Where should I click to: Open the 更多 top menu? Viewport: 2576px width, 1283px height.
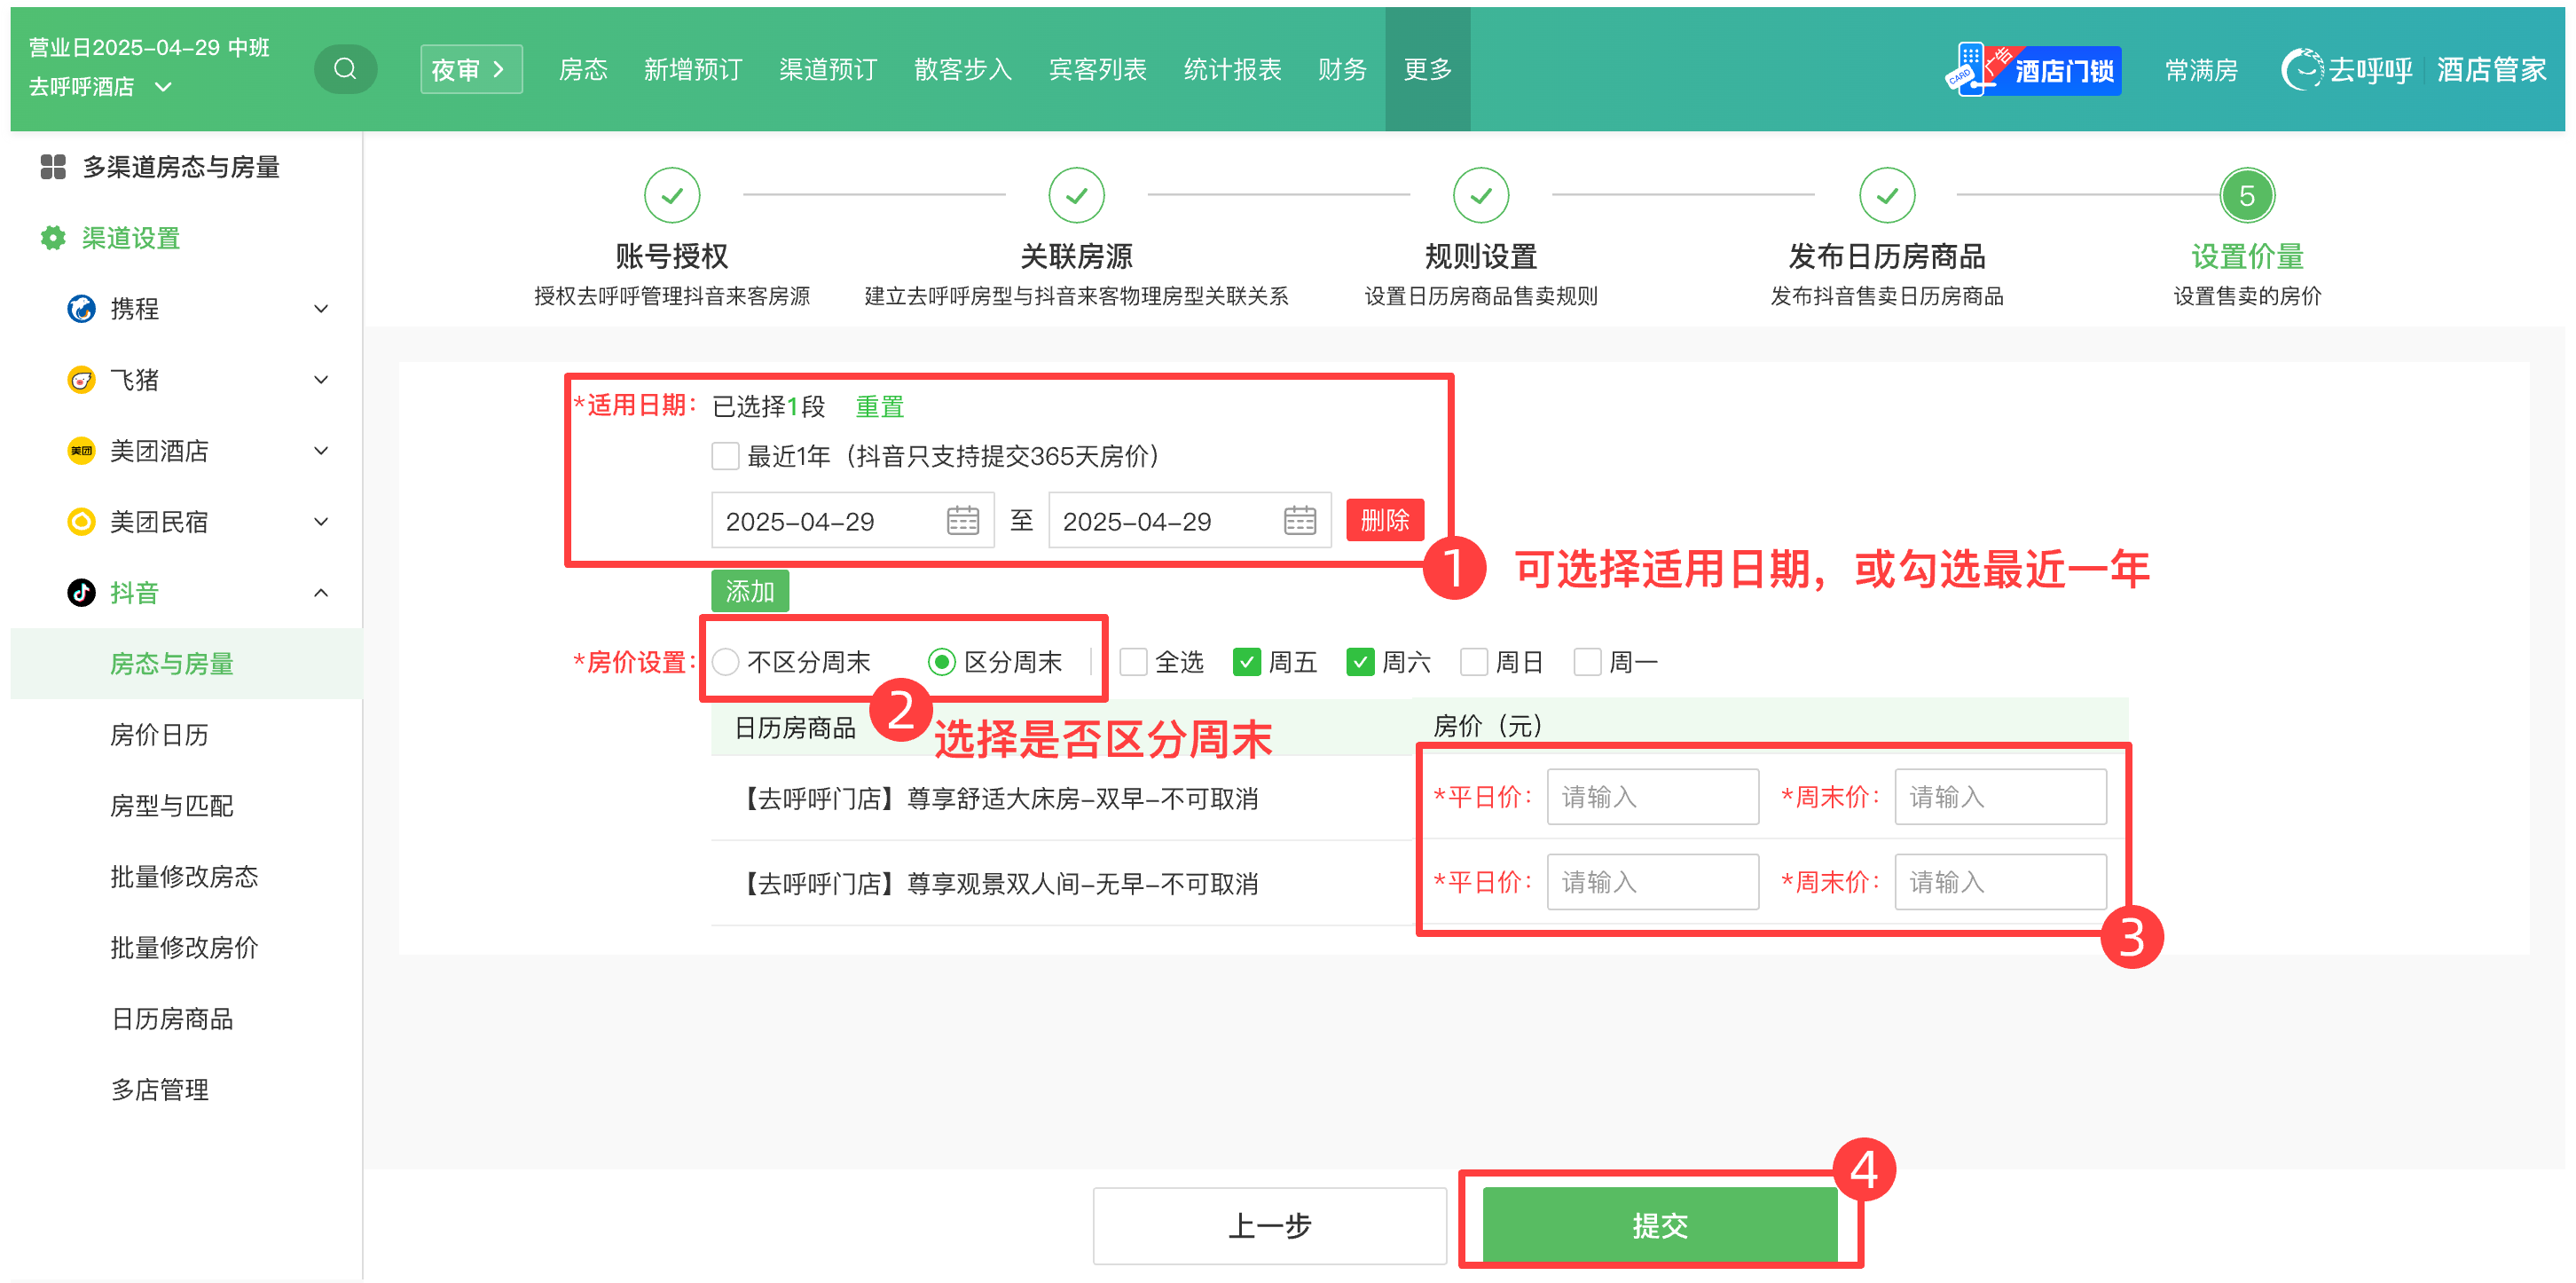(1427, 69)
